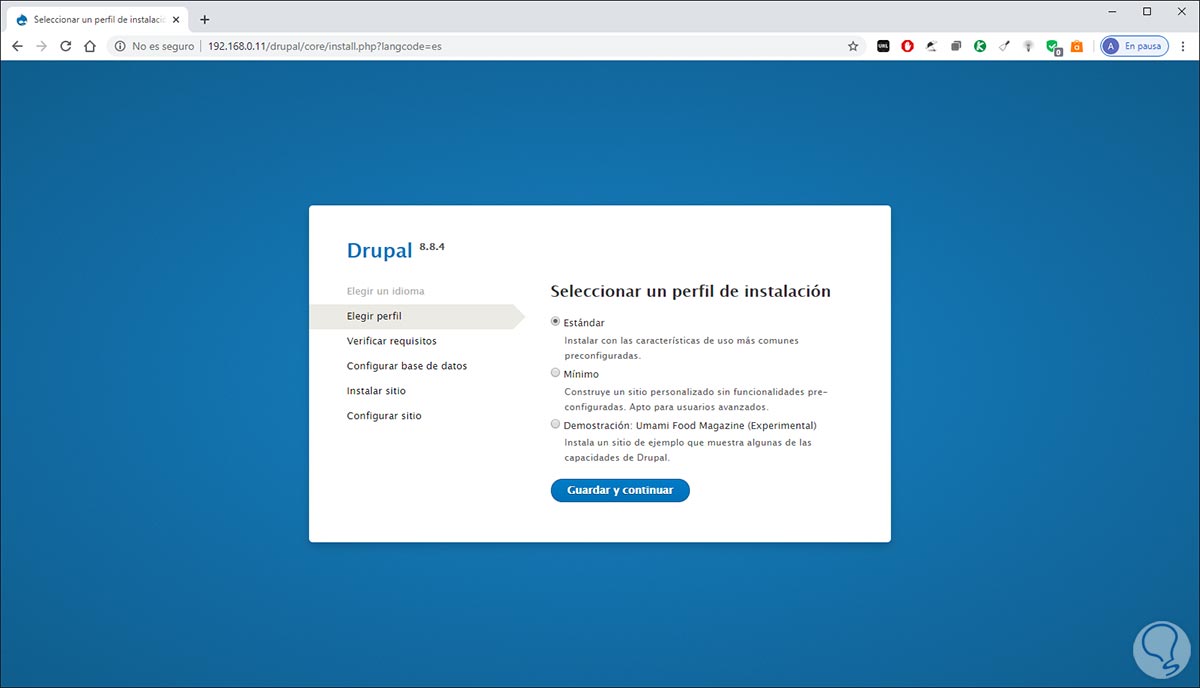The width and height of the screenshot is (1200, 688).
Task: Open the green shield checkmark extension
Action: point(1053,46)
